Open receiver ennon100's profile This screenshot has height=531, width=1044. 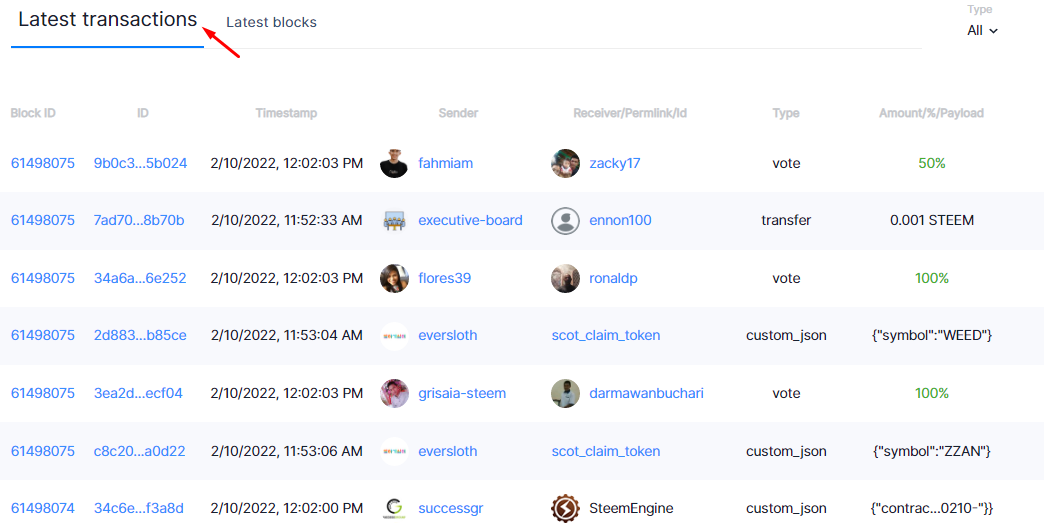coord(620,220)
